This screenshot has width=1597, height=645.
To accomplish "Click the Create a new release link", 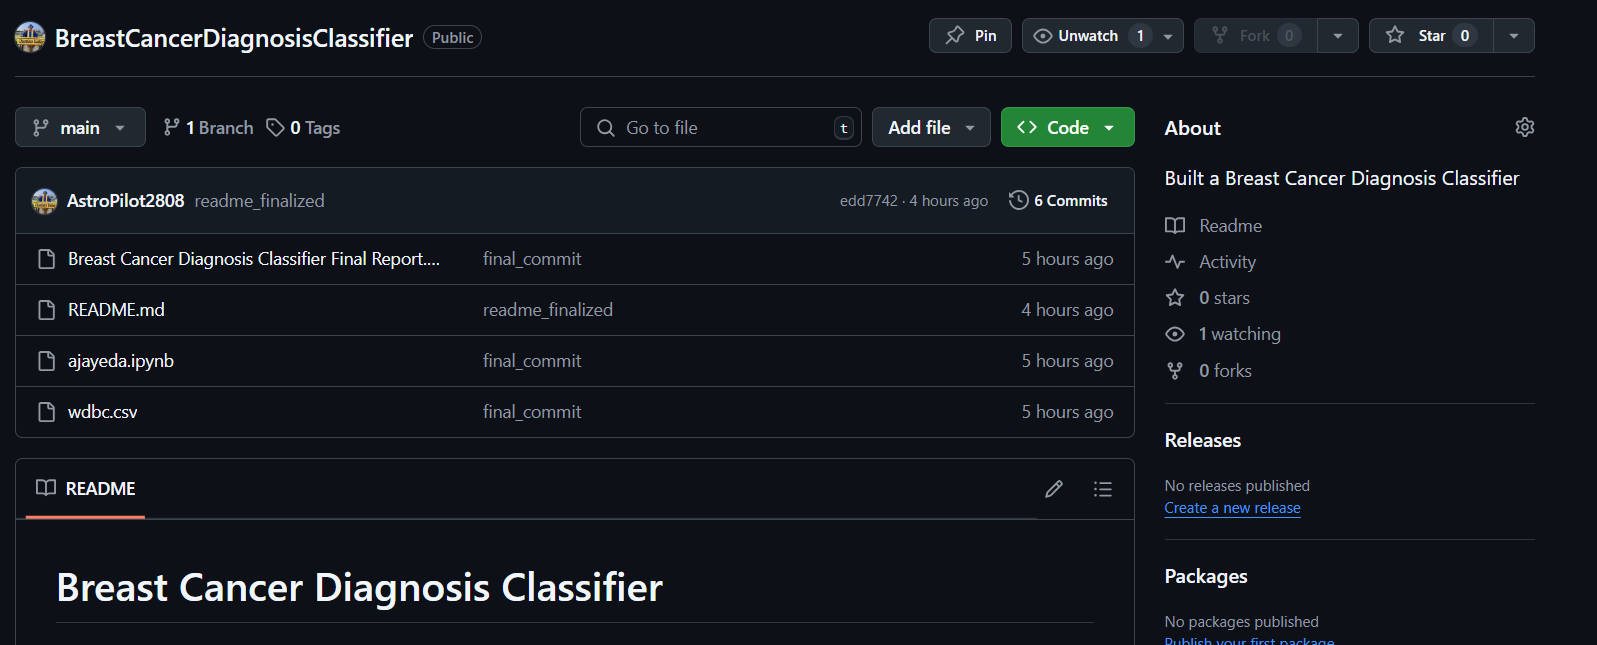I will (x=1232, y=508).
